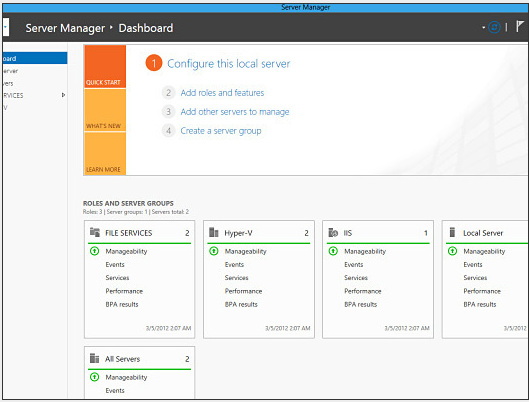The height and width of the screenshot is (402, 529).
Task: Open Services in FILE SERVICES tile
Action: [117, 278]
